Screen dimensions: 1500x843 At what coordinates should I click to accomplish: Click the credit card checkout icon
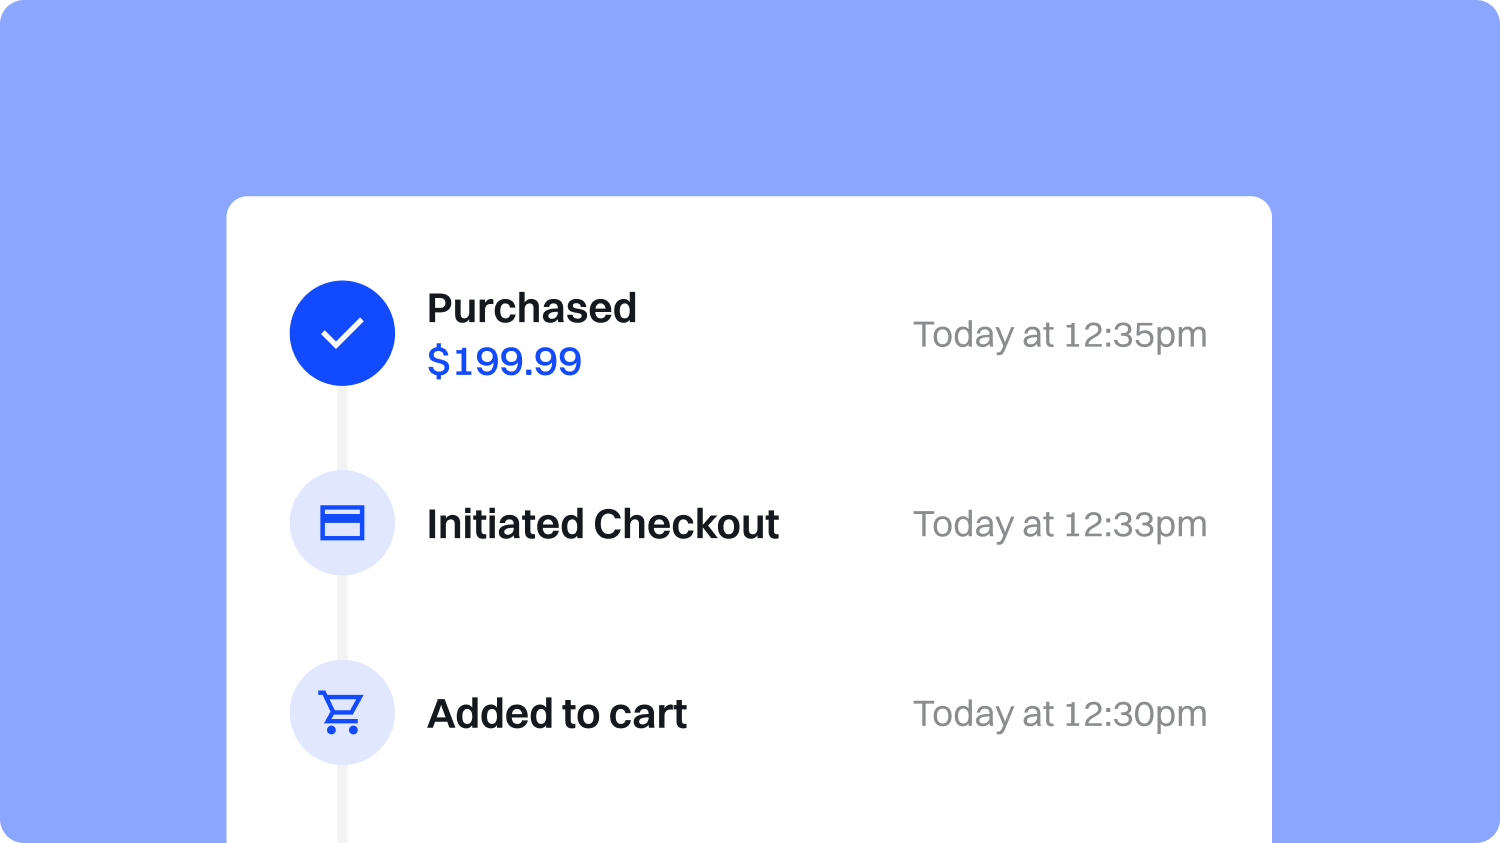coord(342,523)
